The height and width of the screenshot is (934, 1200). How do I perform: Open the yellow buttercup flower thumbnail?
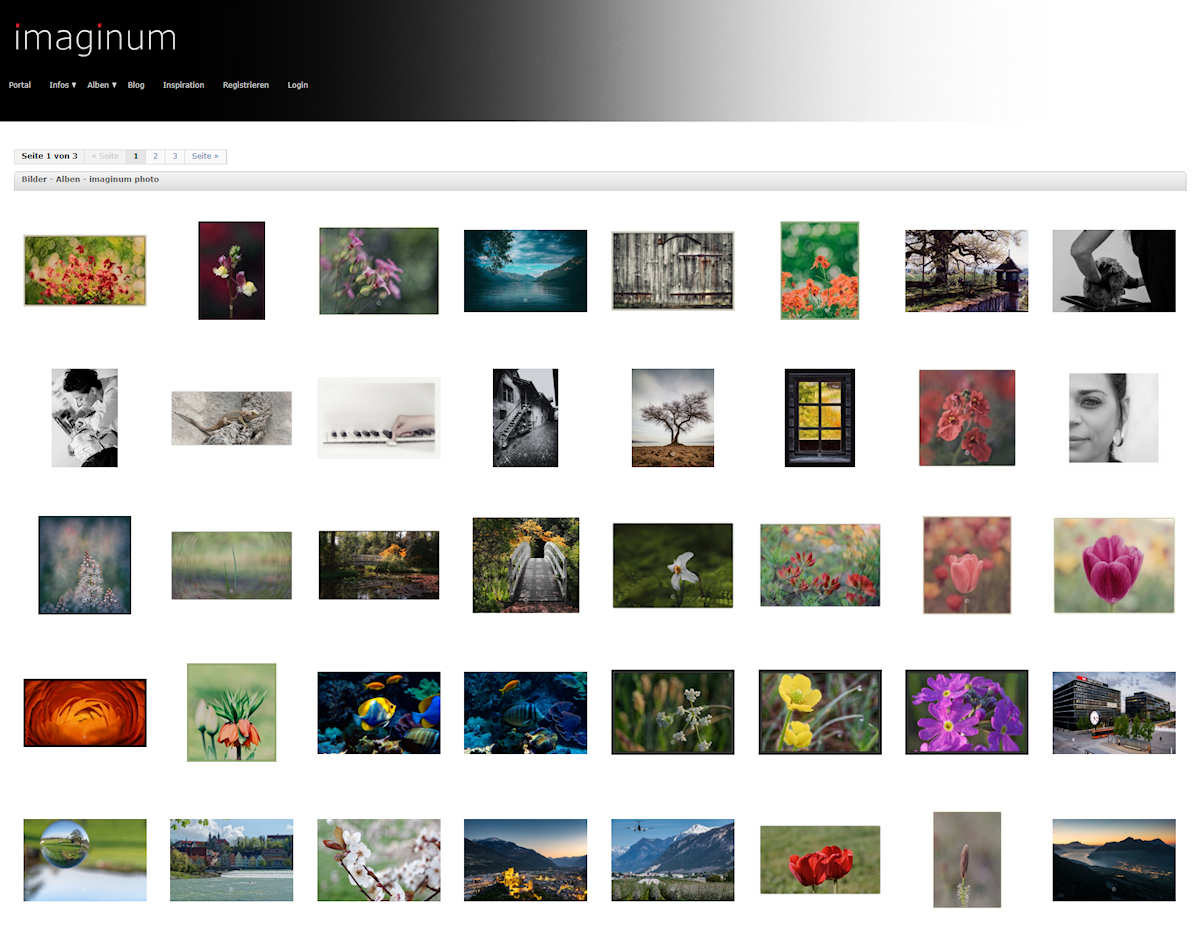(x=819, y=711)
